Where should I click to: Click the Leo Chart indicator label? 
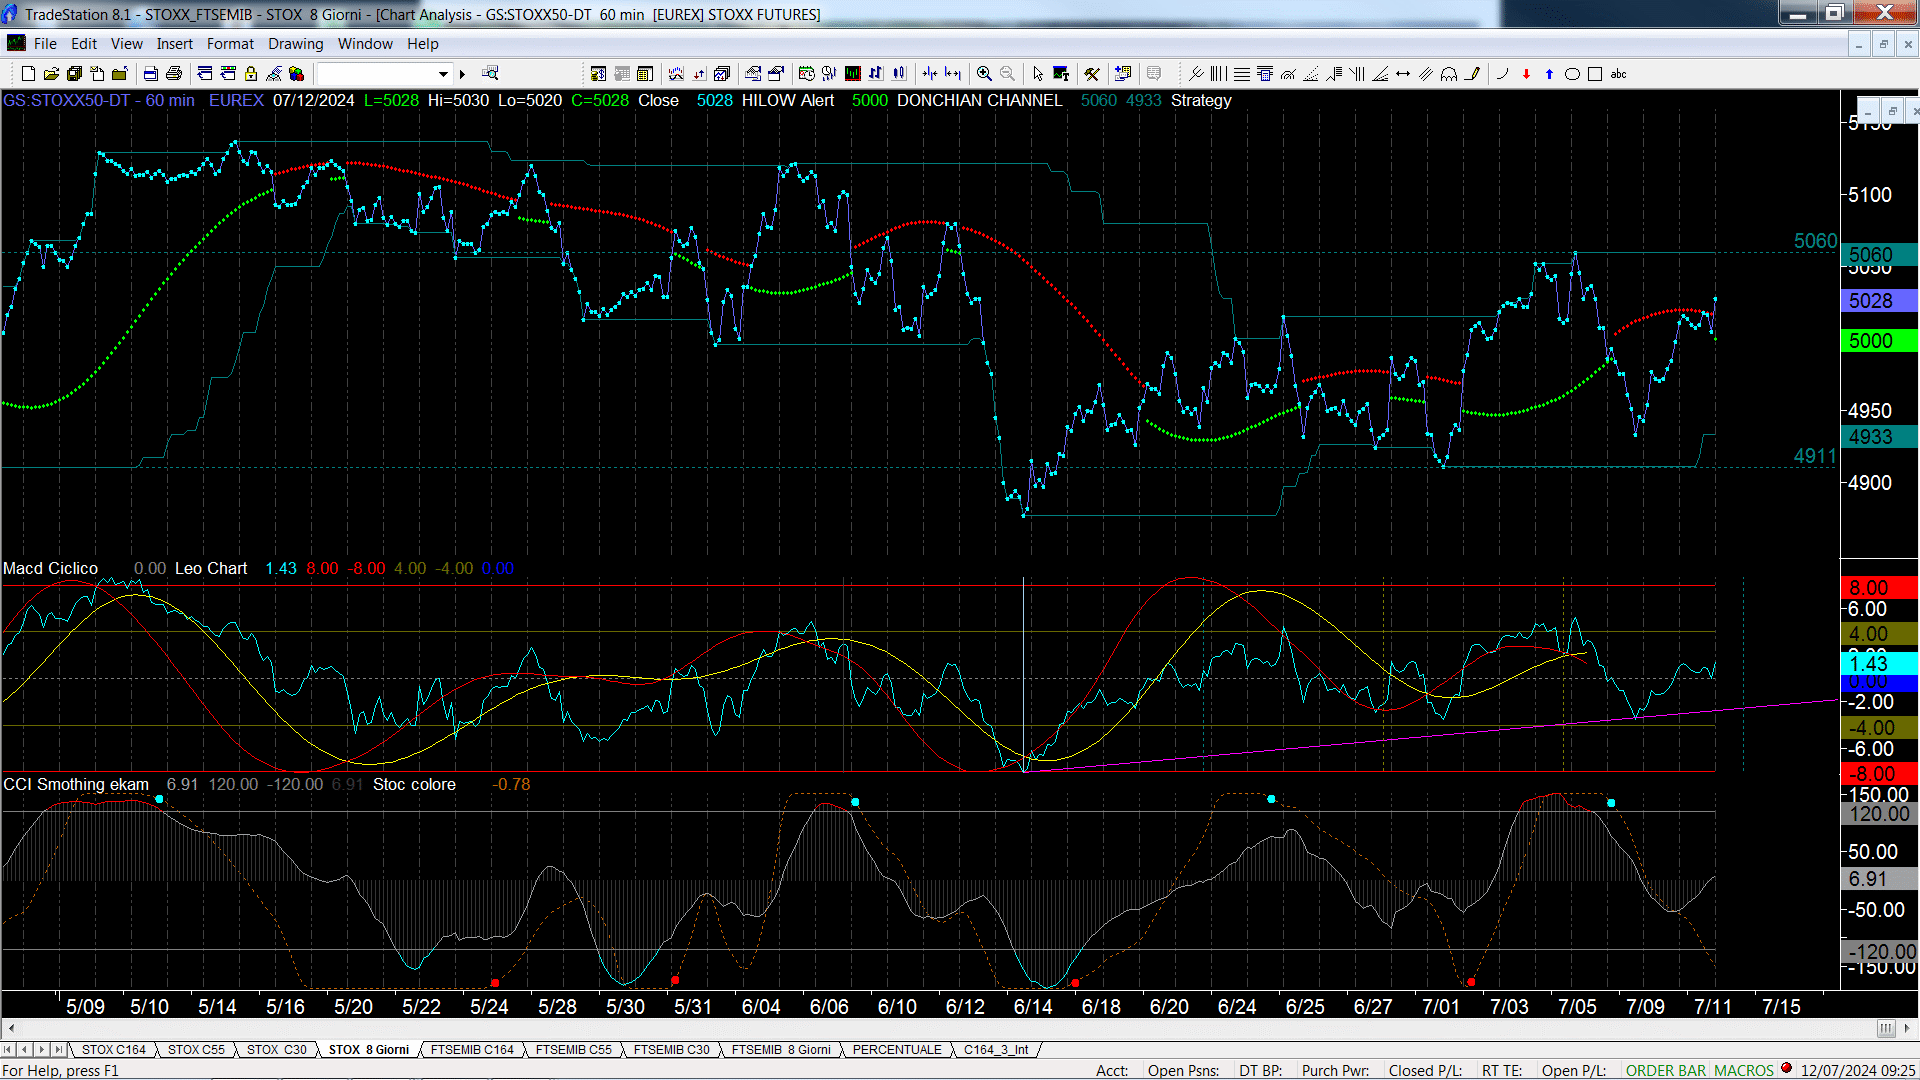pos(211,568)
